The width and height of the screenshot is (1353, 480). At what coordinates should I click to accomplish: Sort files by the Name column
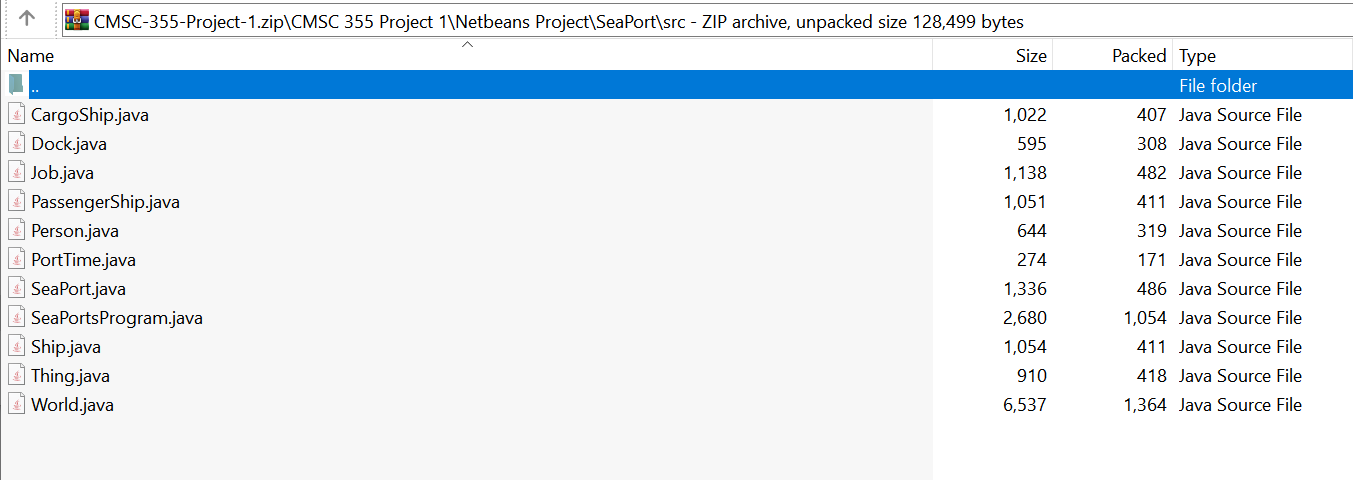pos(31,56)
